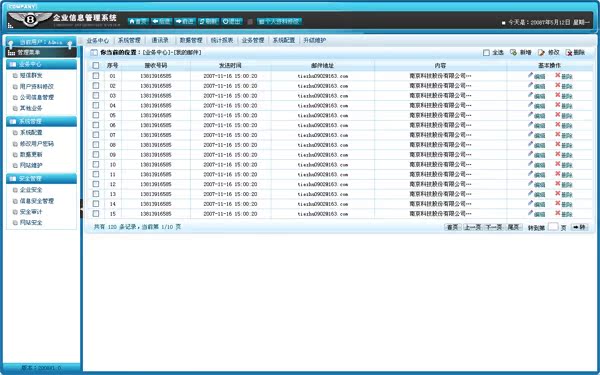Viewport: 600px width, 375px height.
Task: Click the 退出 logout button
Action: tap(232, 21)
